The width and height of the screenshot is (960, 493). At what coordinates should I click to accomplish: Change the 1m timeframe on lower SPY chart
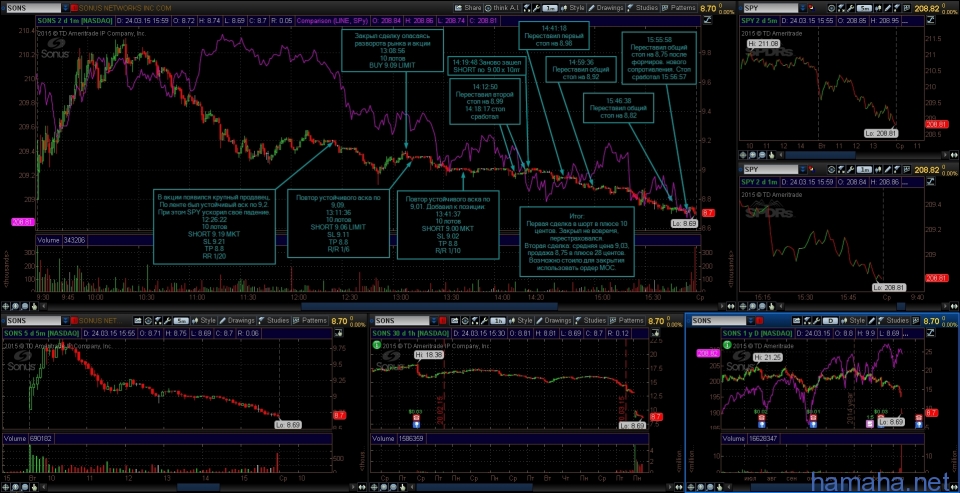coord(865,168)
